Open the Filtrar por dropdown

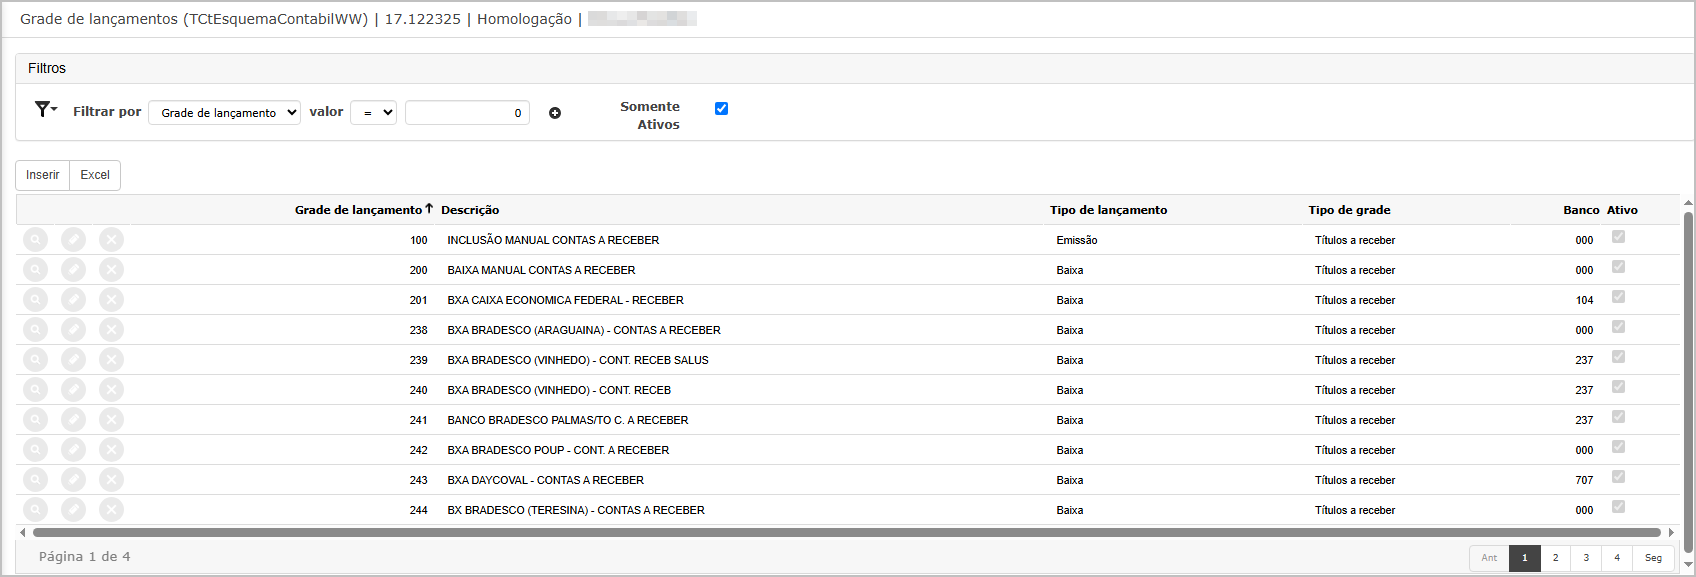coord(224,113)
